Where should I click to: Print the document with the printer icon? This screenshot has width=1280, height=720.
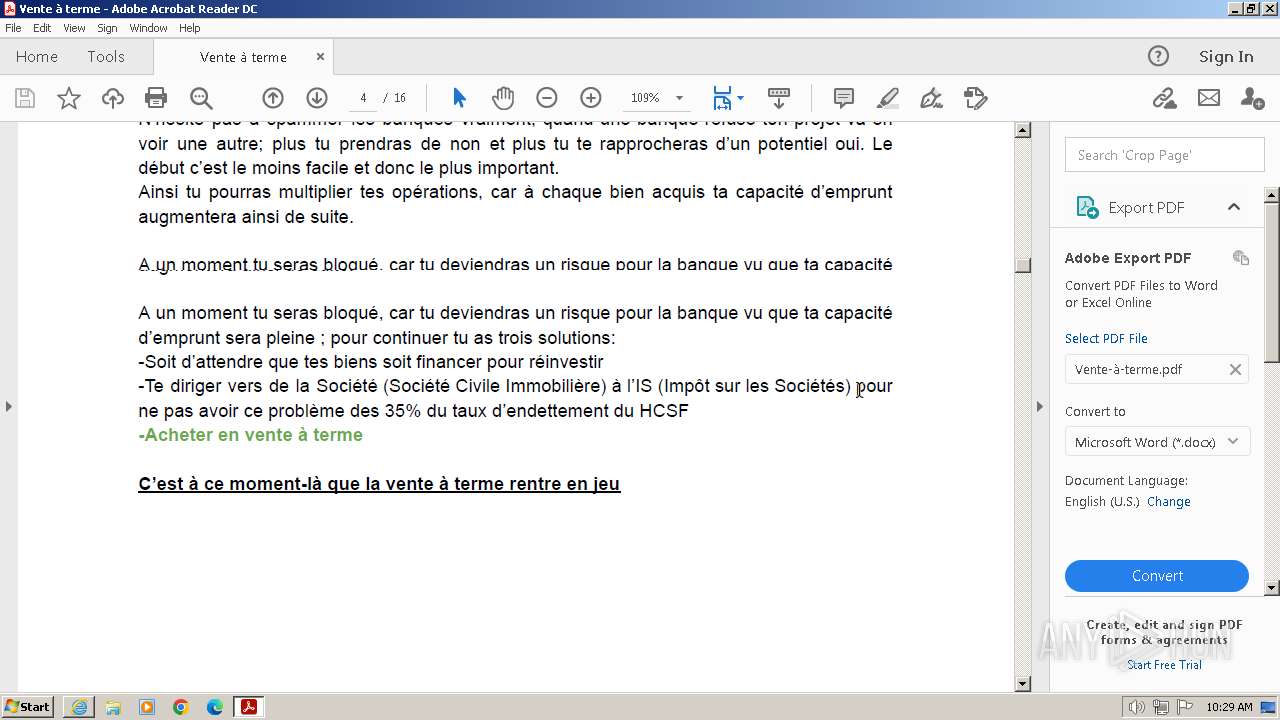(x=156, y=98)
